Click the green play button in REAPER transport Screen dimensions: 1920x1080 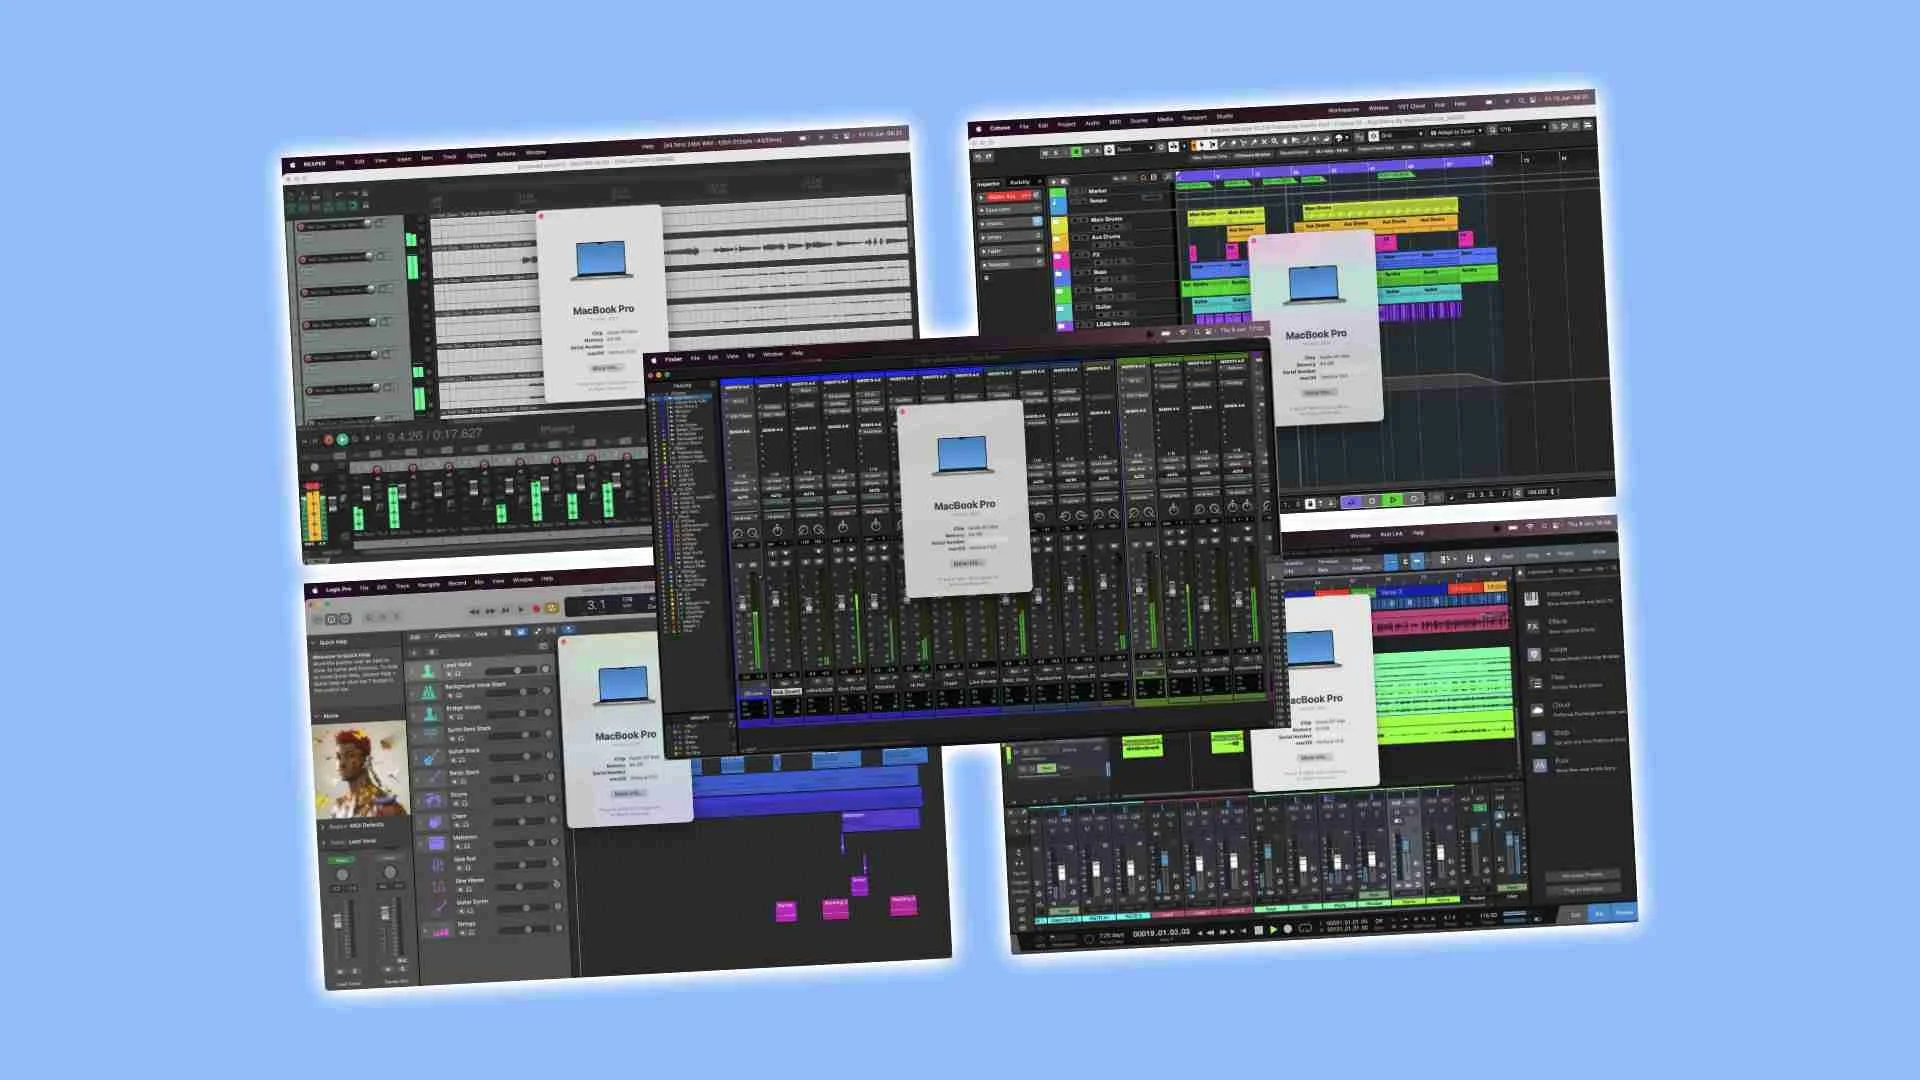342,439
